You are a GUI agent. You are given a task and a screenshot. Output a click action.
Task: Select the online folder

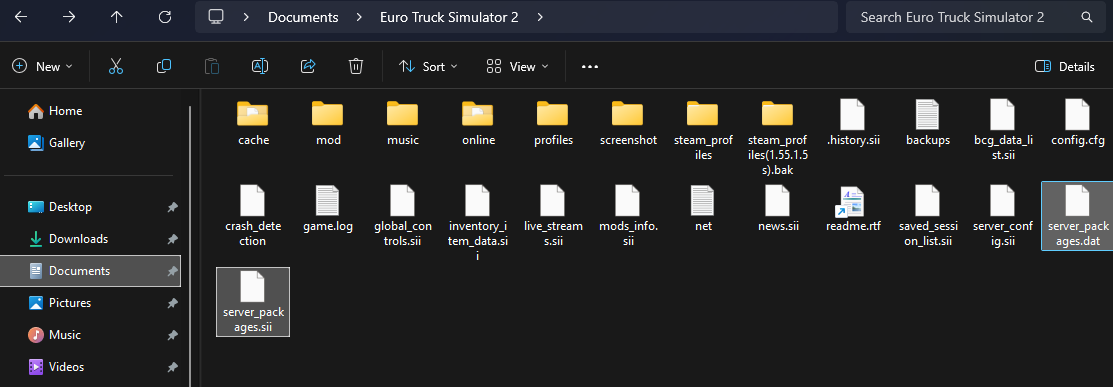pyautogui.click(x=478, y=122)
